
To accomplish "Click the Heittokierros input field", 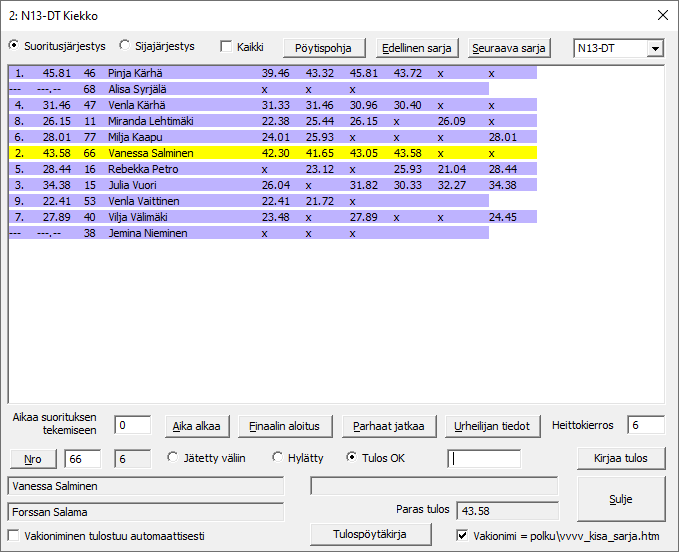I will (645, 425).
